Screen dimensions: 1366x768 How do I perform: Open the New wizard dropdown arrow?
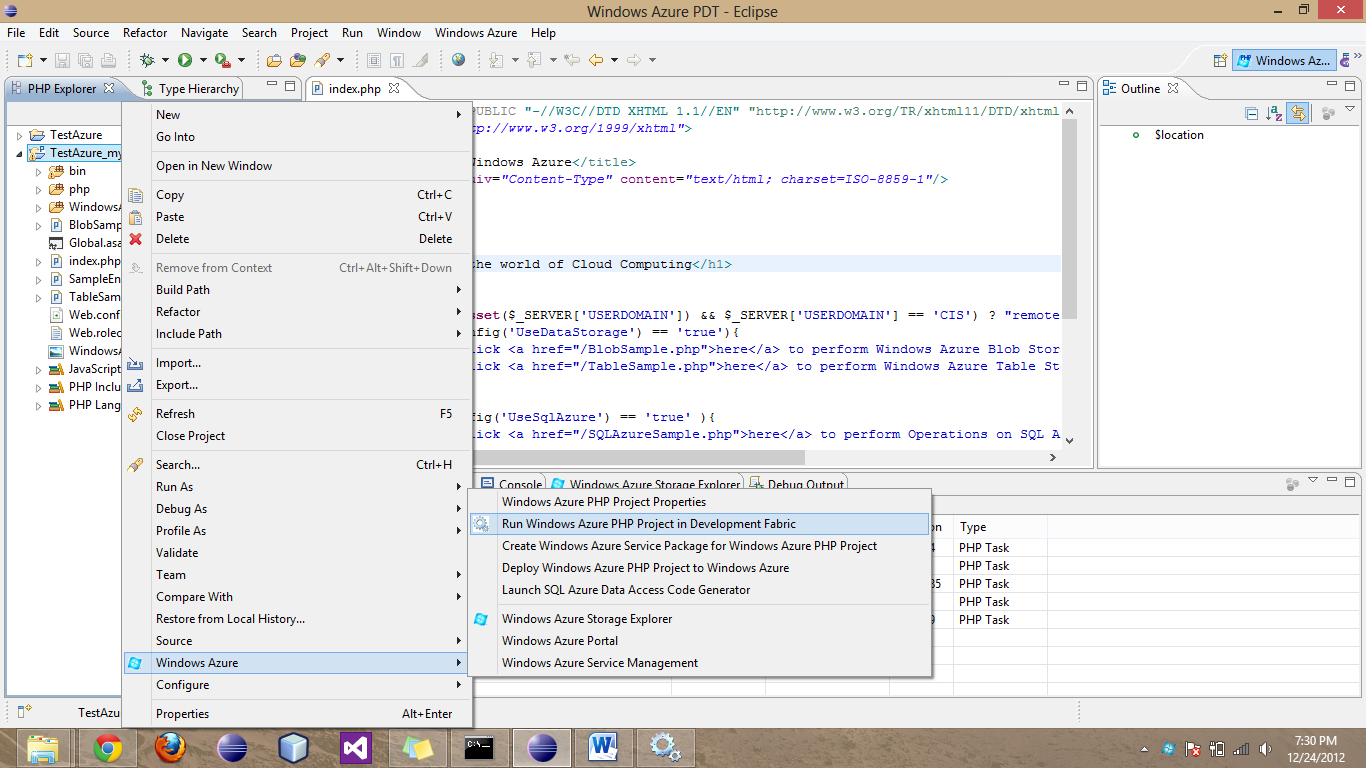click(42, 60)
